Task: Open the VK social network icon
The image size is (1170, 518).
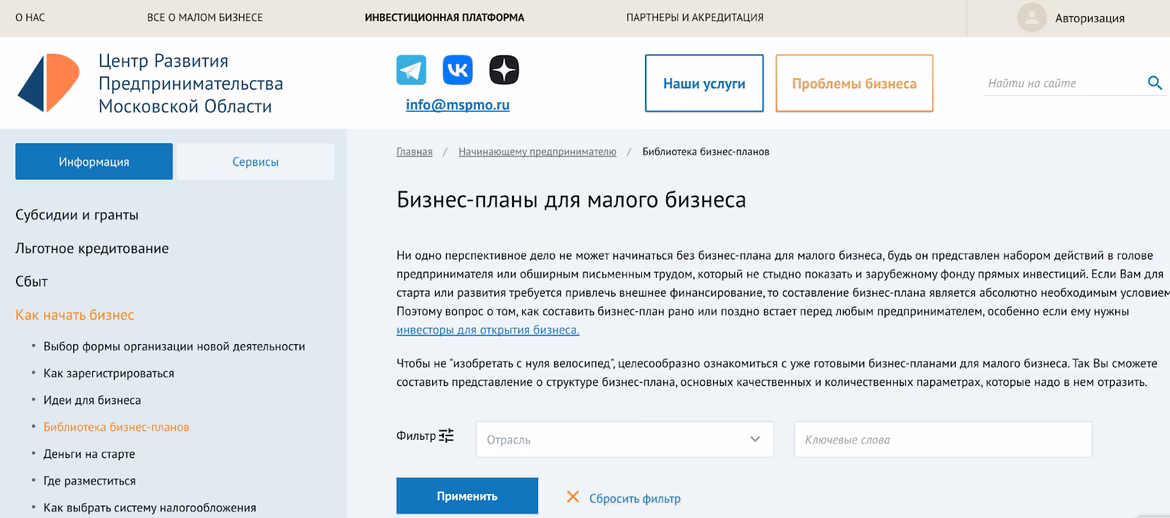Action: tap(458, 70)
